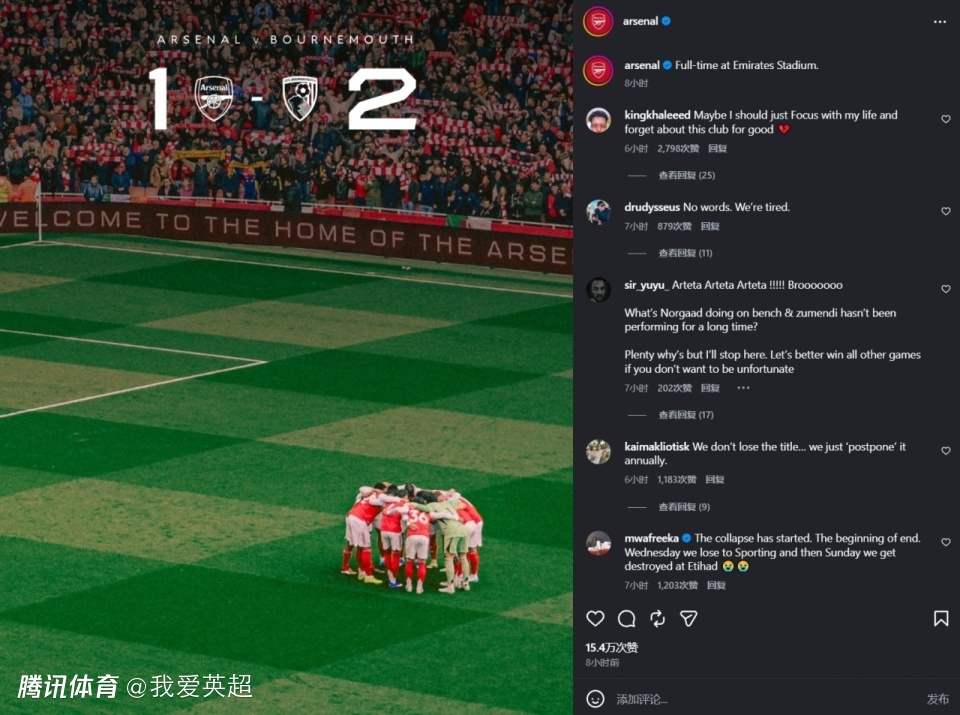Like the post with heart icon
This screenshot has height=715, width=960.
click(595, 618)
